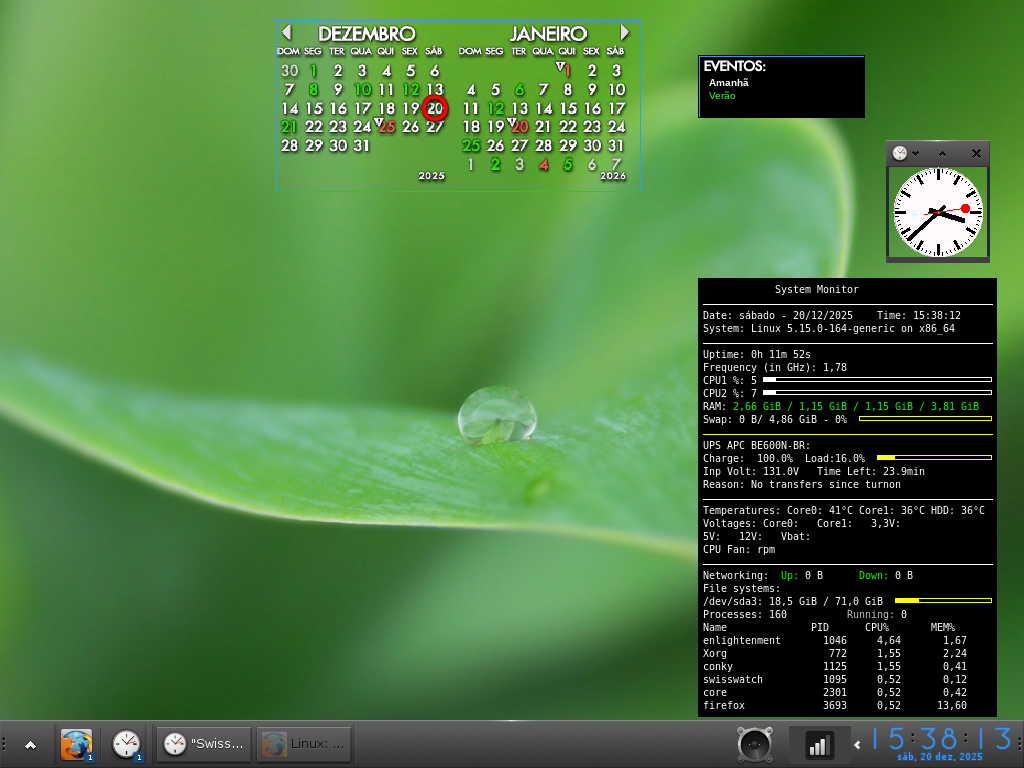Click the analog swisswatch clock face
This screenshot has width=1024, height=768.
click(937, 211)
